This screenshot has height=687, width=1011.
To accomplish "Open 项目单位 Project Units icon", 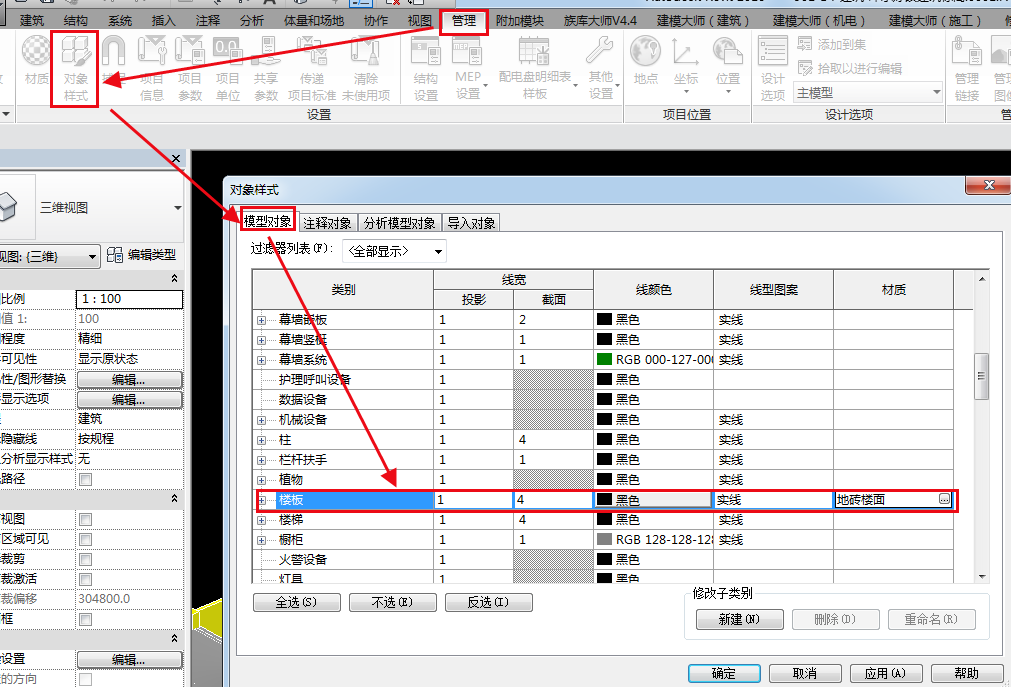I will (228, 69).
